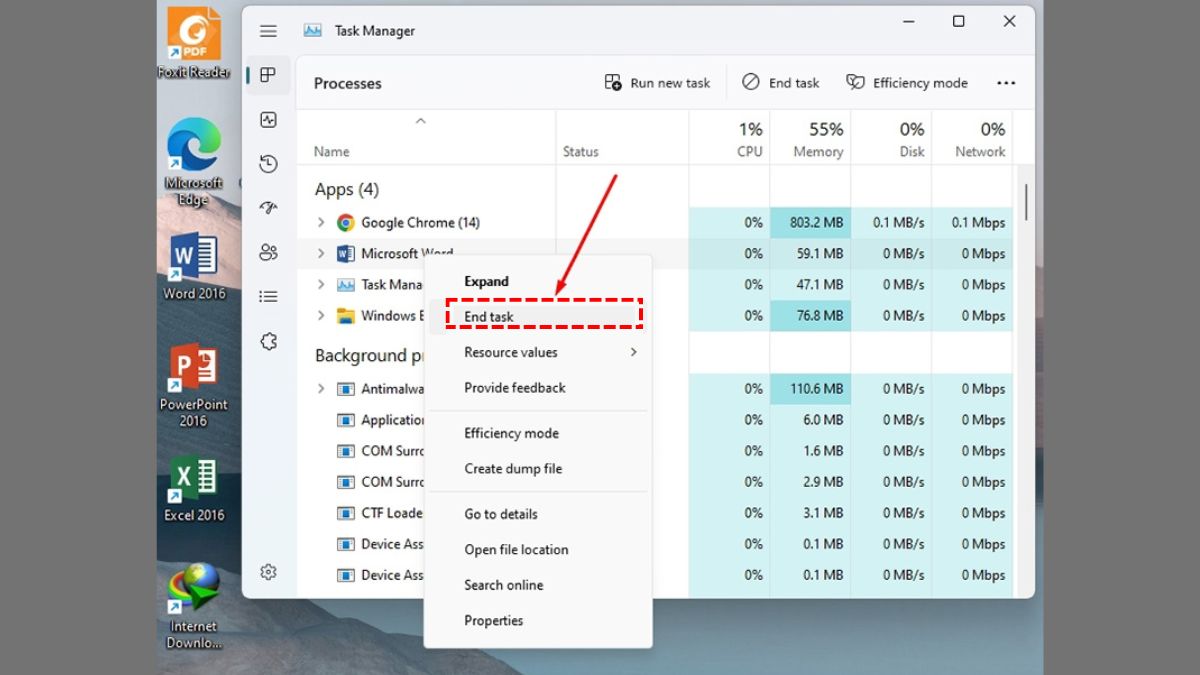
Task: Choose Open file location in context menu
Action: click(538, 550)
